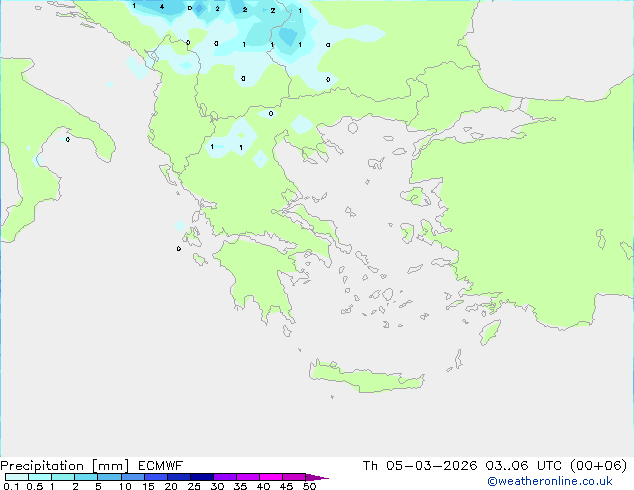The width and height of the screenshot is (634, 490).
Task: Click the 1–2 mm legend color swatch
Action: click(63, 477)
